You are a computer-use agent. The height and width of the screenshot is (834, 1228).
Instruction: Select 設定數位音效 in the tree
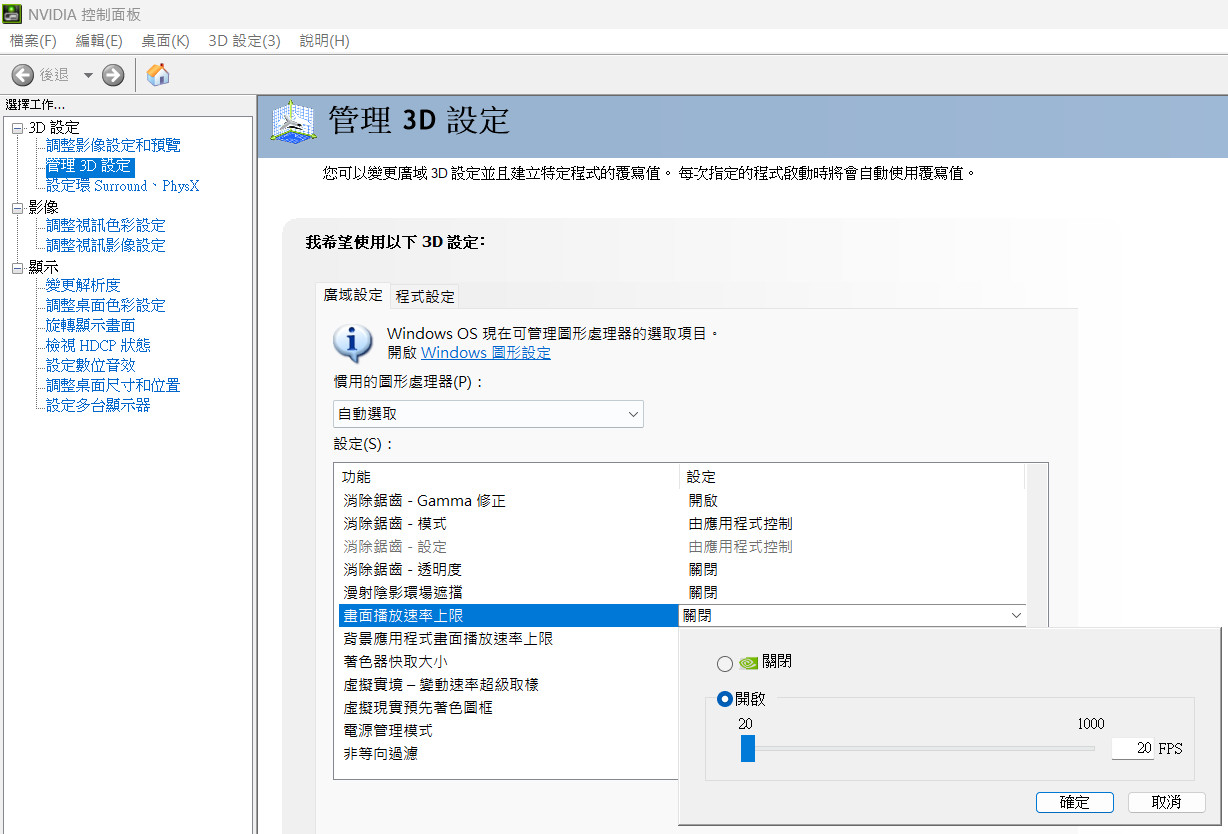pyautogui.click(x=90, y=365)
